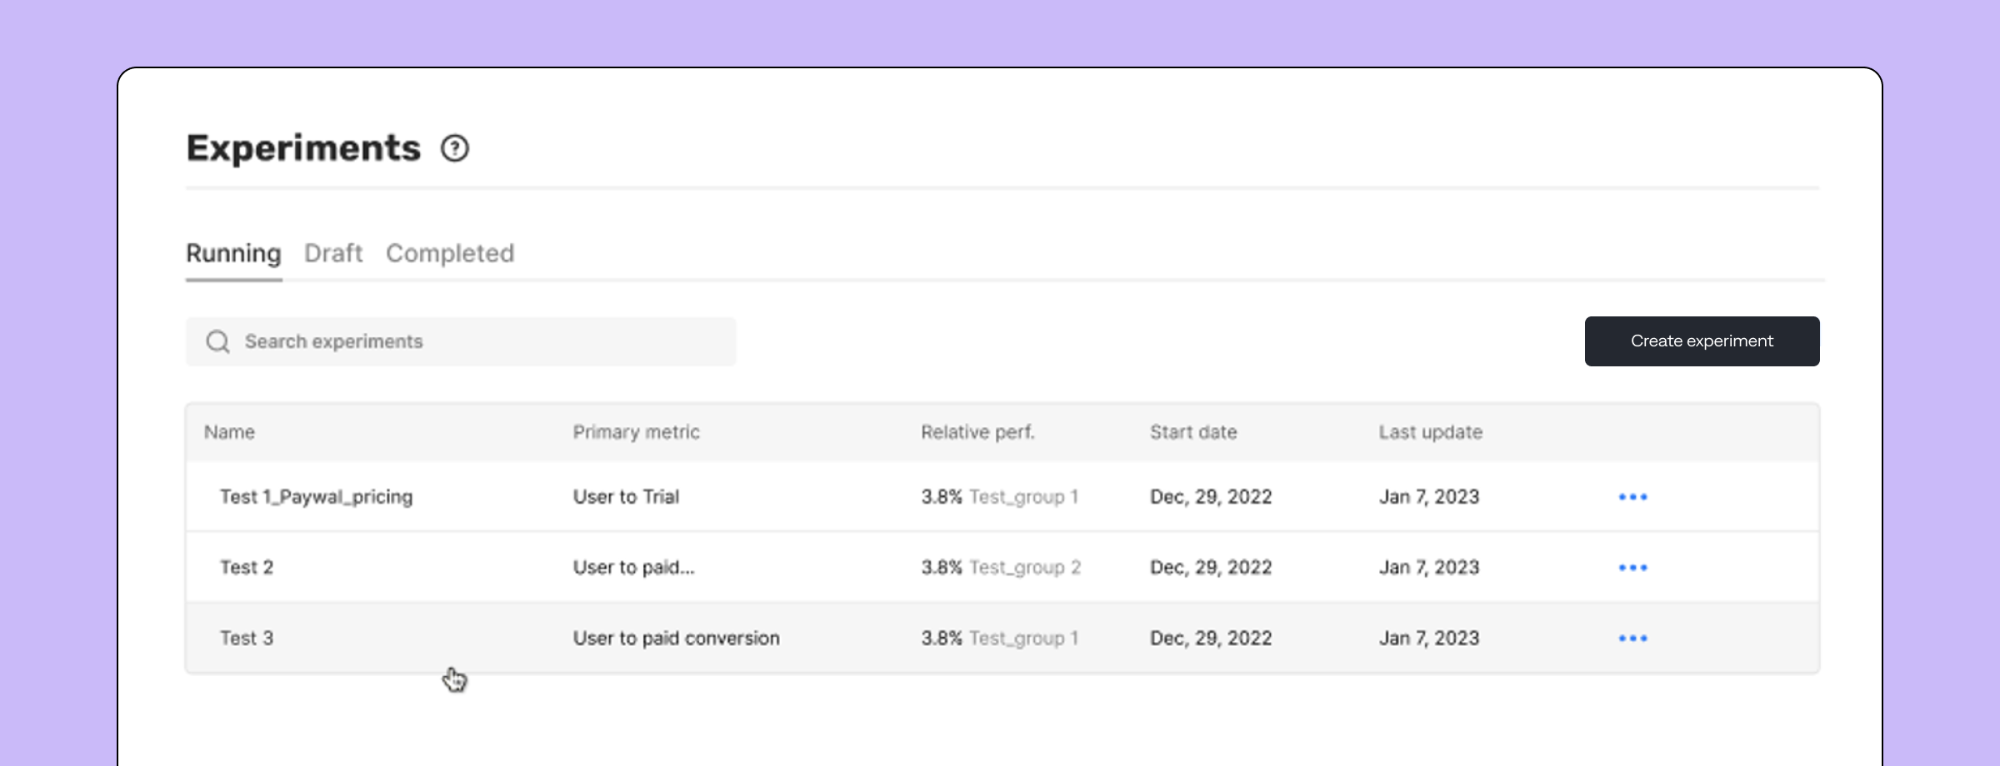The image size is (2000, 766).
Task: Click the magnifier icon in search box
Action: (x=218, y=342)
